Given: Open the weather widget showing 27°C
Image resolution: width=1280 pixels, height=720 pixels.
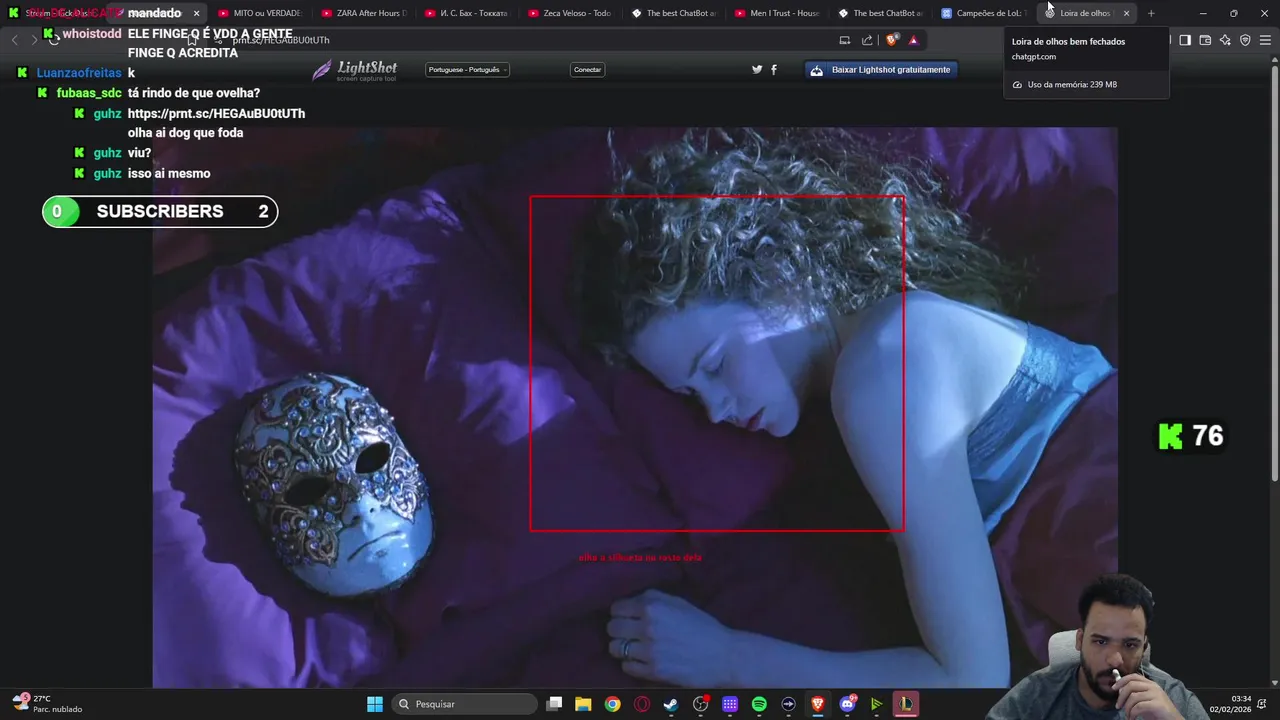Looking at the screenshot, I should (x=47, y=703).
